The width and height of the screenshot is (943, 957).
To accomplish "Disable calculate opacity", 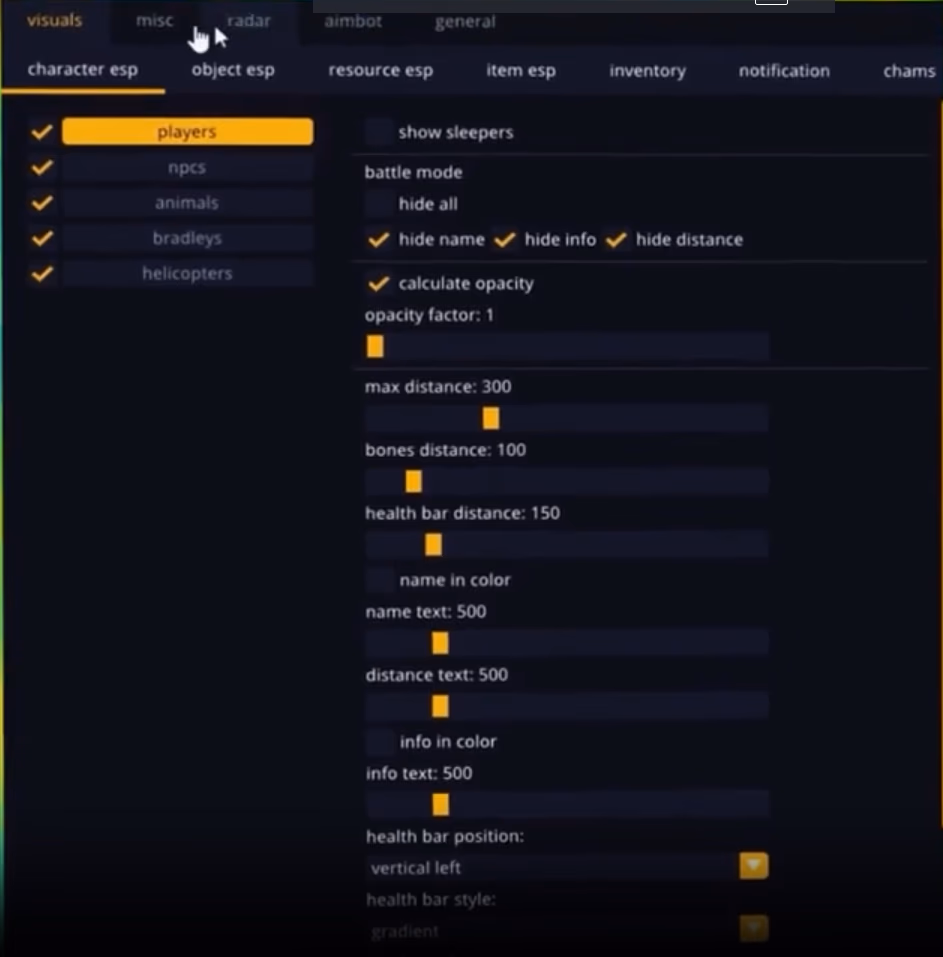I will (x=378, y=283).
